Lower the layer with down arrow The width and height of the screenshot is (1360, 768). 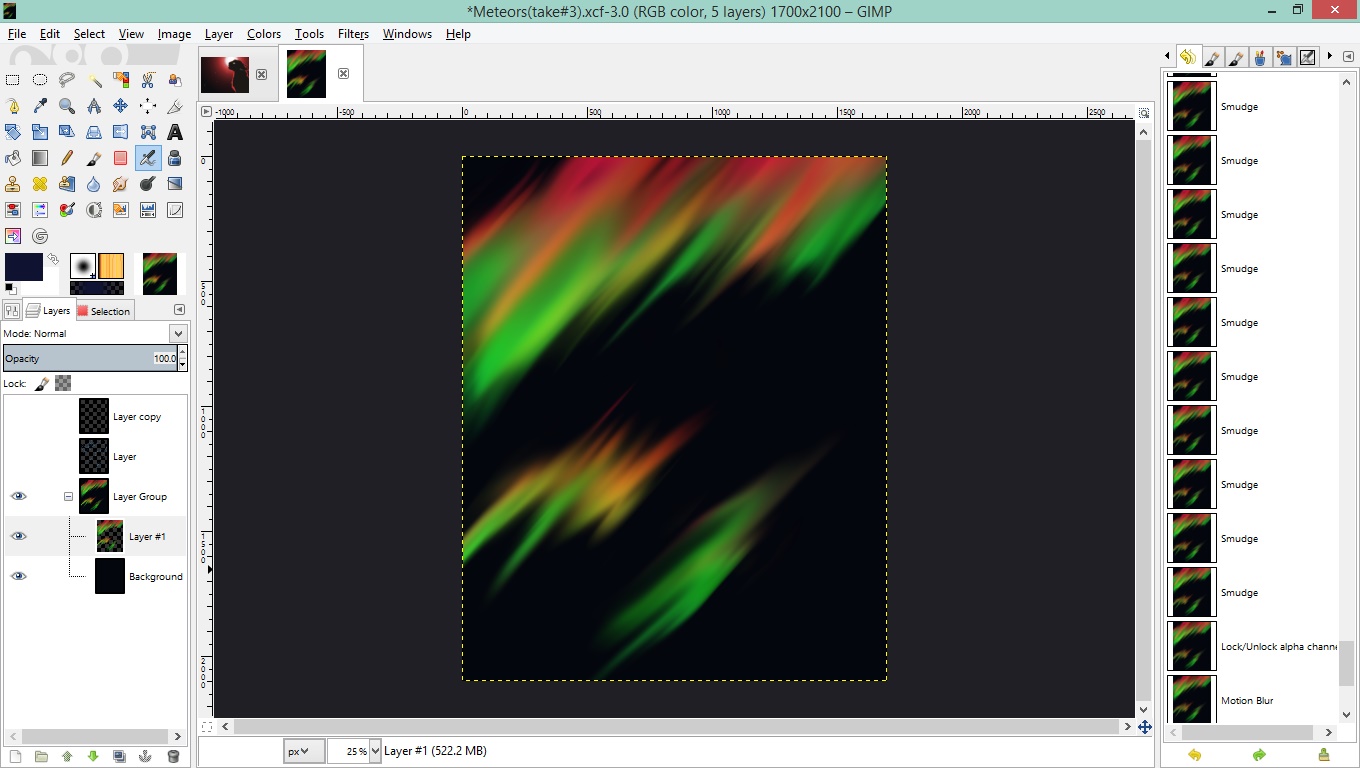pos(93,757)
